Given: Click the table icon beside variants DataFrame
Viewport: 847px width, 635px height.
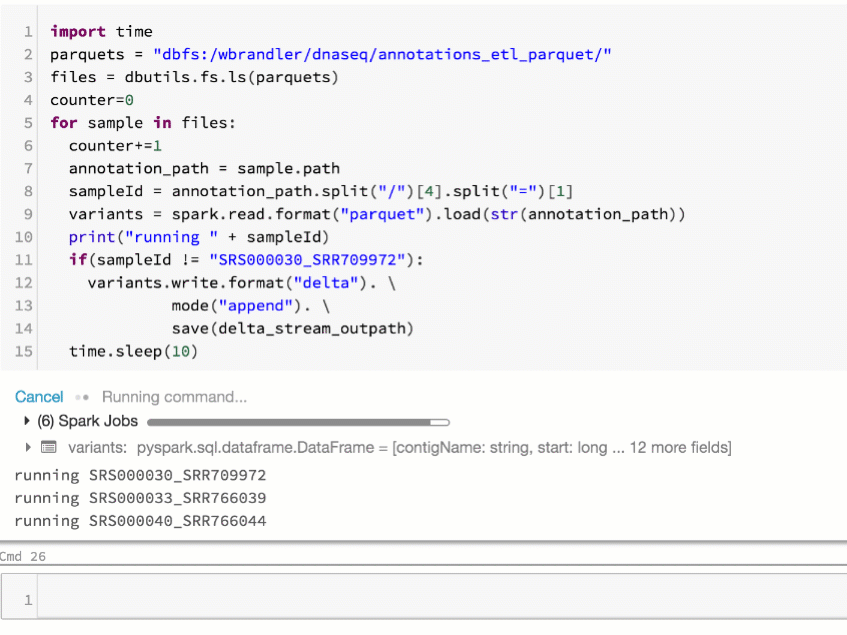Looking at the screenshot, I should tap(49, 447).
